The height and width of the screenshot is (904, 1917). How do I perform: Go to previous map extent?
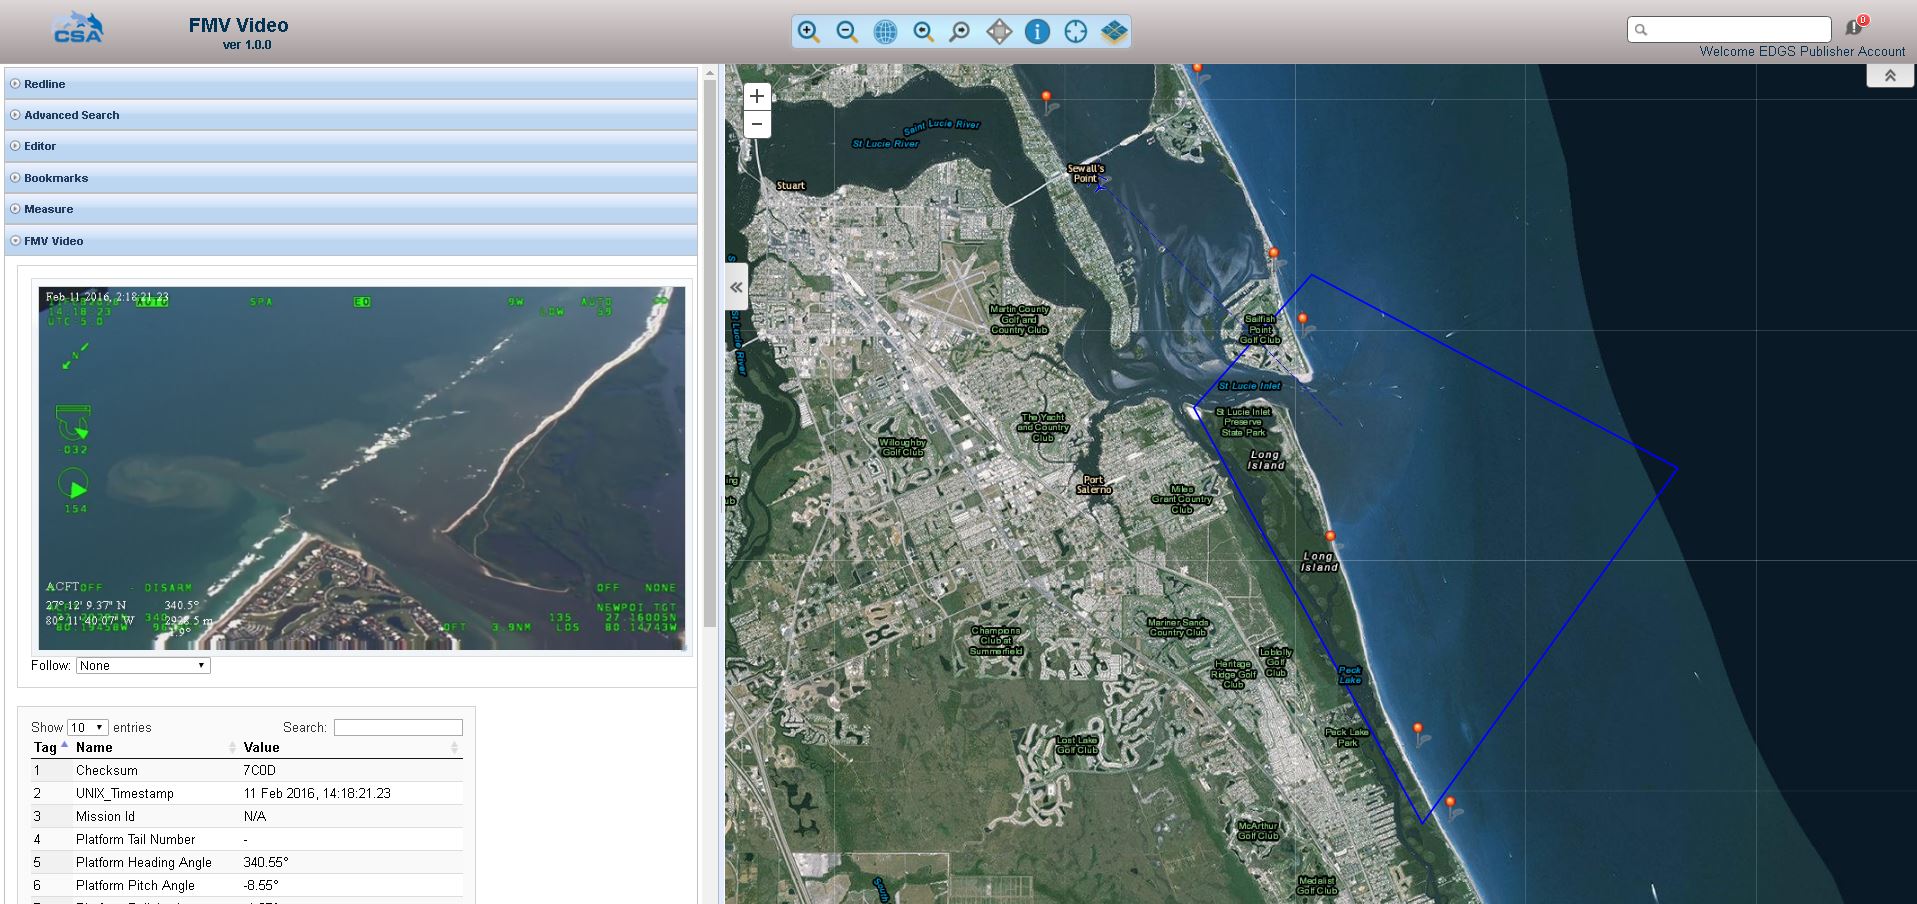coord(923,32)
